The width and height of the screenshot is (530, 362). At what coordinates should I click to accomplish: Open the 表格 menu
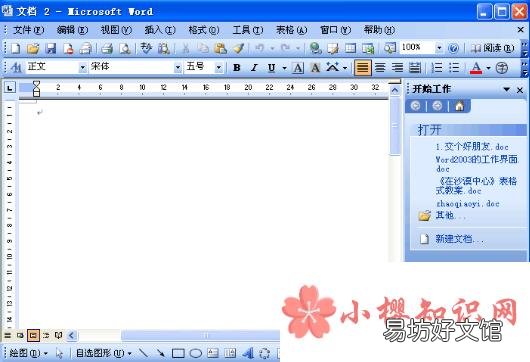[291, 30]
